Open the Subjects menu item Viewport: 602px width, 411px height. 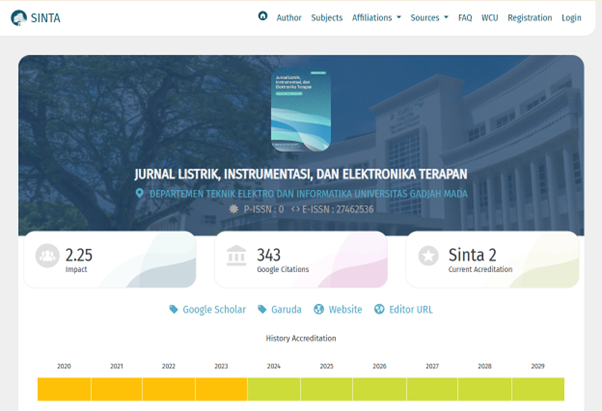[x=326, y=18]
